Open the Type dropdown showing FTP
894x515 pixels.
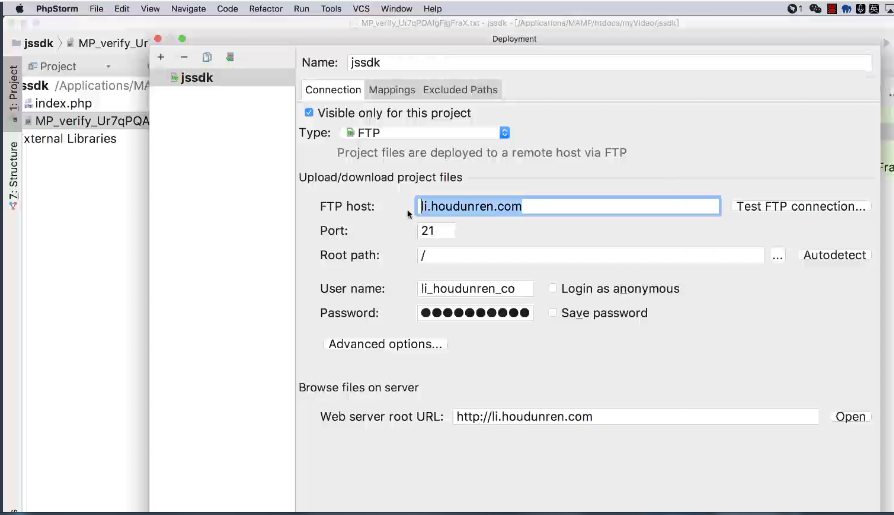point(426,133)
